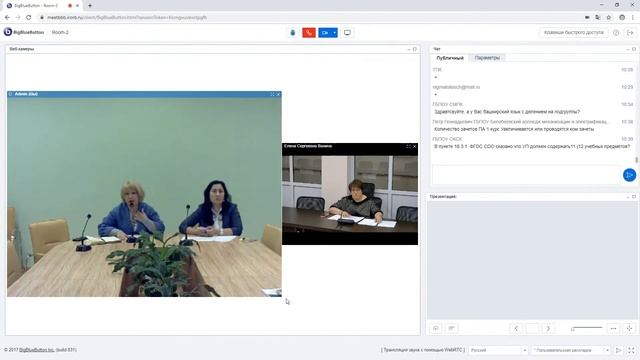The image size is (640, 360).
Task: Click the logout exit icon
Action: pos(630,33)
